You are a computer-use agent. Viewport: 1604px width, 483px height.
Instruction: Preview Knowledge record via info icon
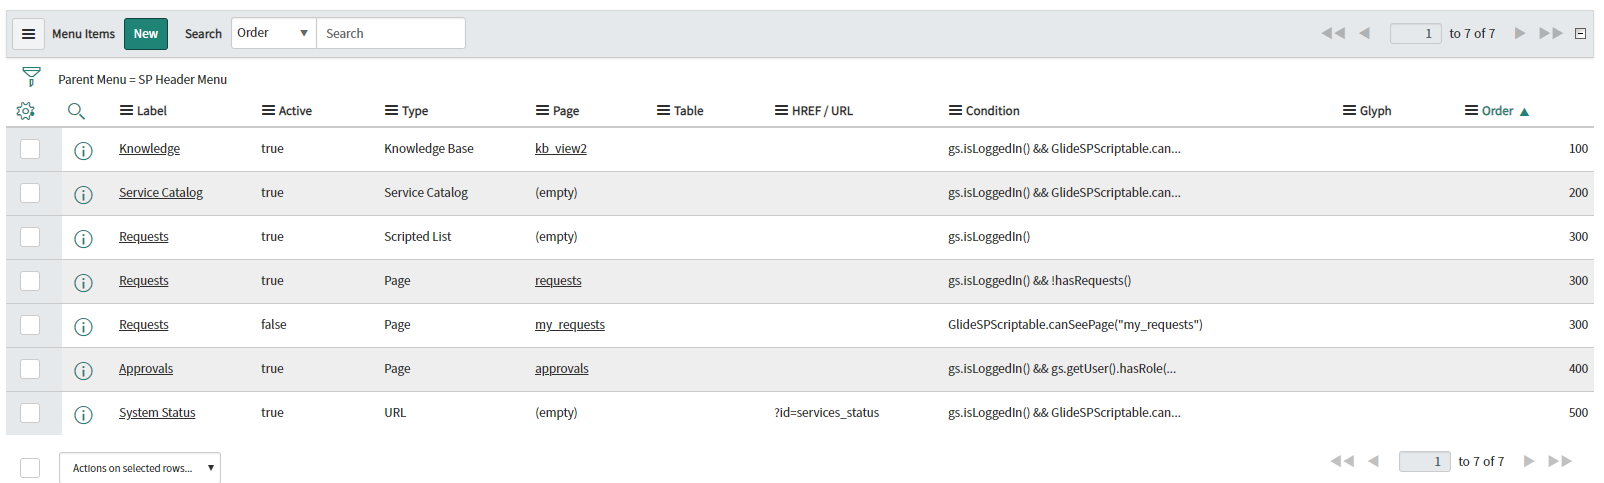tap(83, 150)
